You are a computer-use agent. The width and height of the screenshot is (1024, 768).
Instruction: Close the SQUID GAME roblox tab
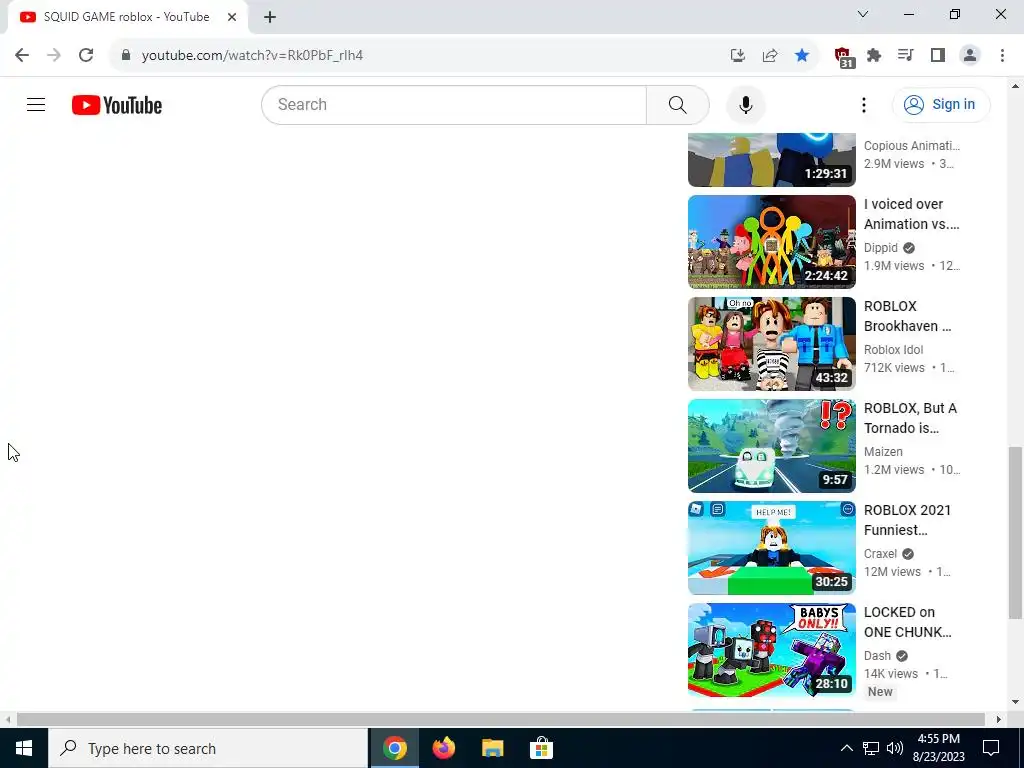pos(232,17)
